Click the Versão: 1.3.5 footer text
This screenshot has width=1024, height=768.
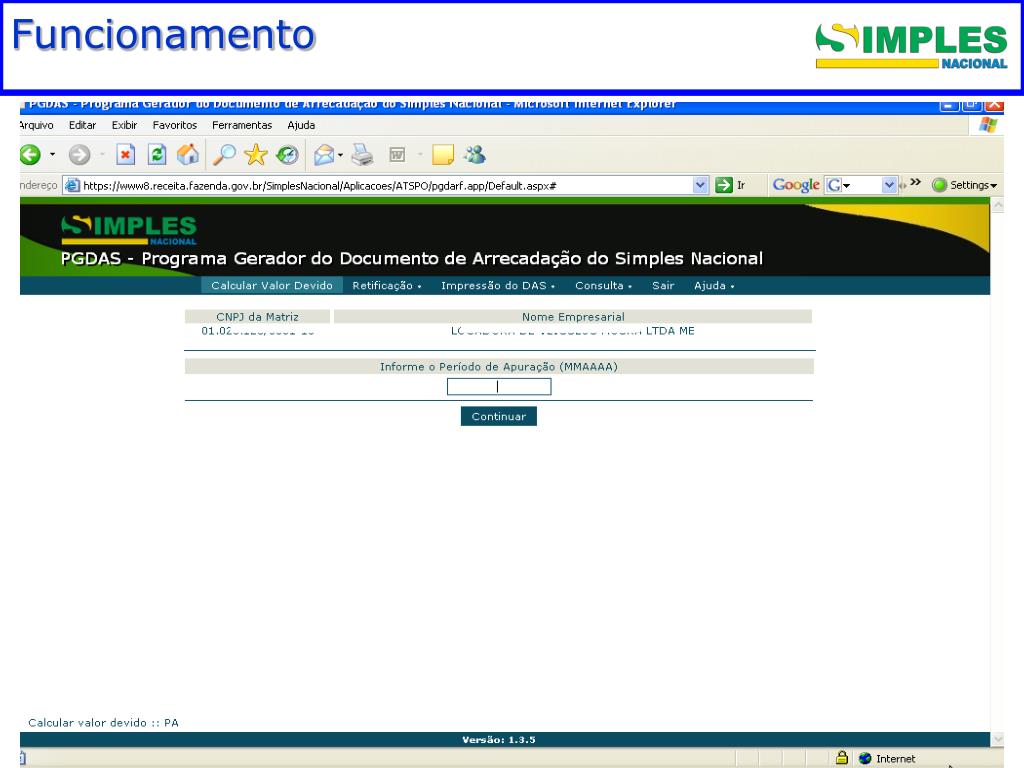coord(499,739)
